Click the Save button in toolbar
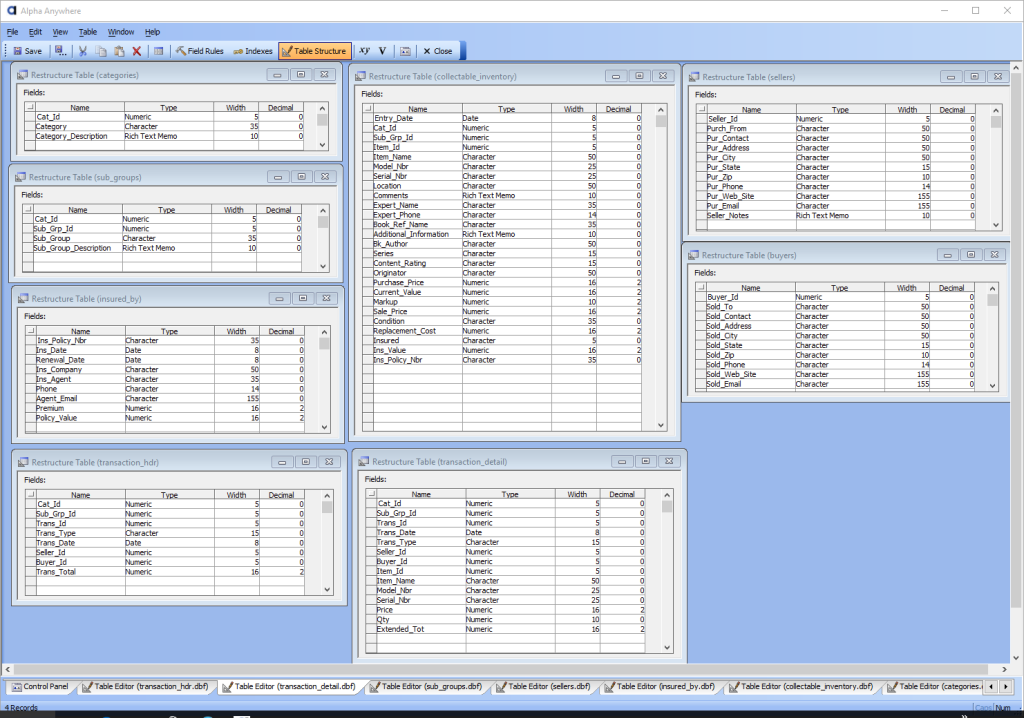This screenshot has height=718, width=1024. tap(27, 51)
